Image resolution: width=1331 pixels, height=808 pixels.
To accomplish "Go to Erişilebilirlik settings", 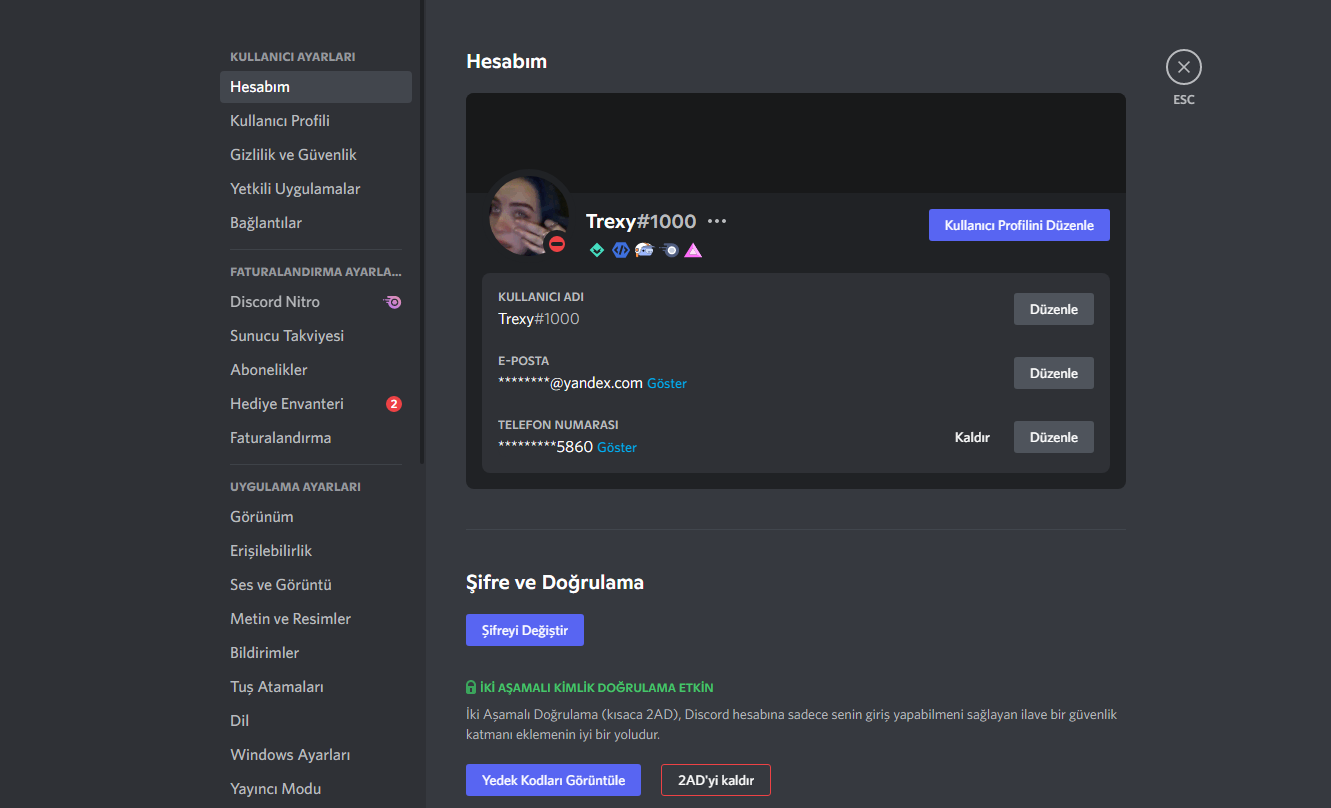I will tap(316, 551).
